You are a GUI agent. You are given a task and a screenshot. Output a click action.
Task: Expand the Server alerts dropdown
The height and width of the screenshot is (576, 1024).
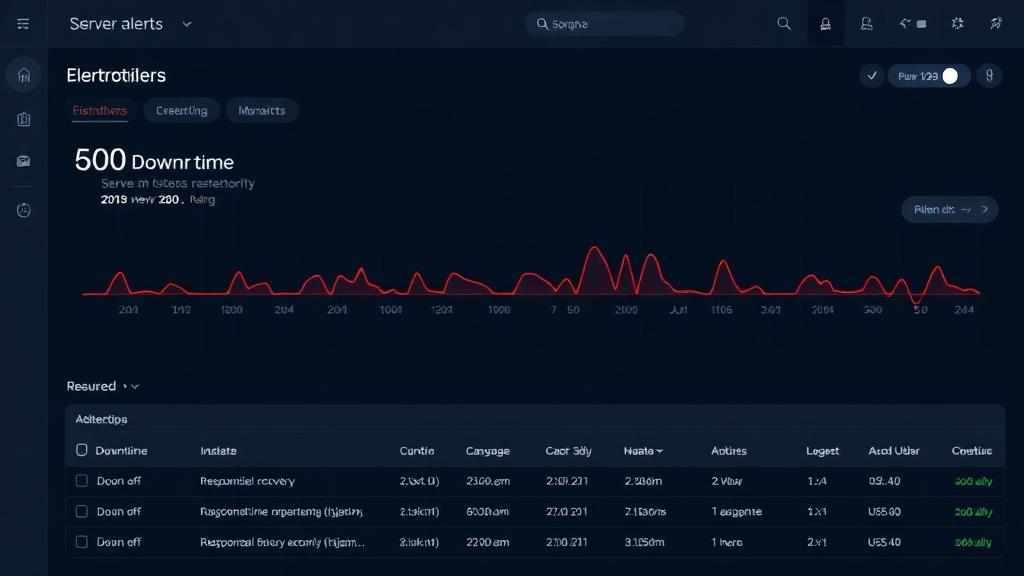(x=186, y=22)
